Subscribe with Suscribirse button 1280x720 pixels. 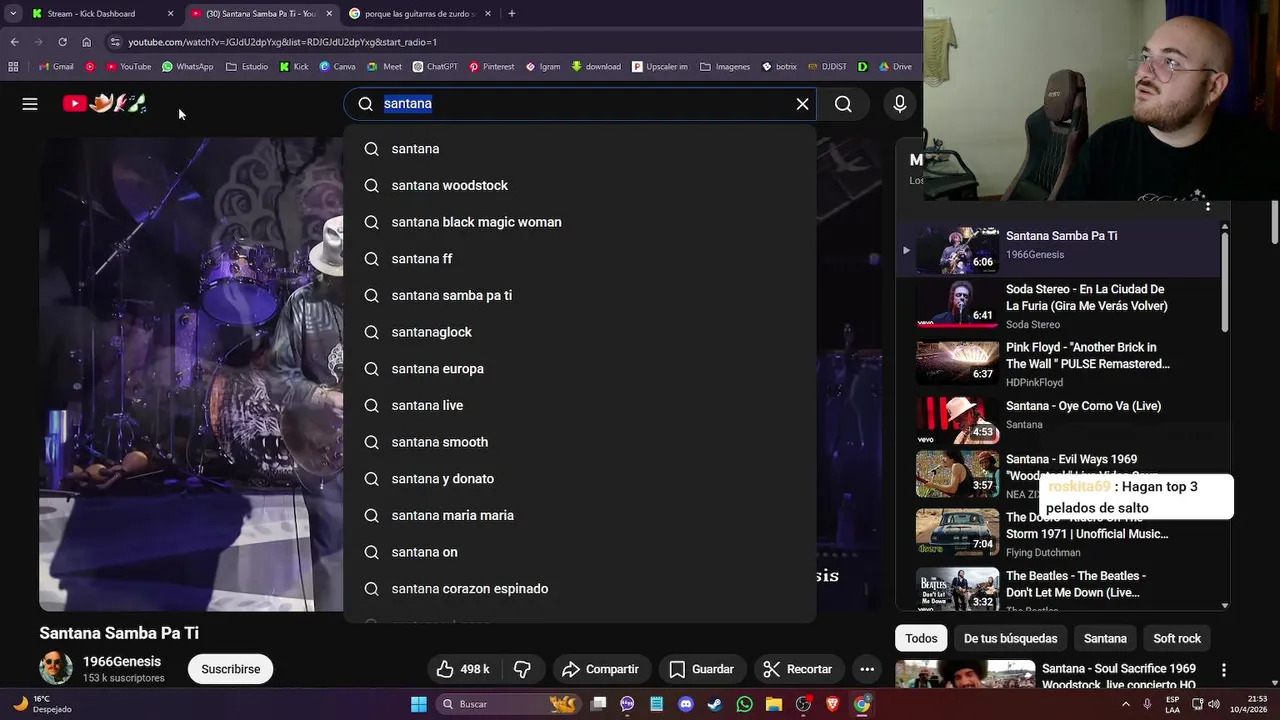pyautogui.click(x=231, y=669)
